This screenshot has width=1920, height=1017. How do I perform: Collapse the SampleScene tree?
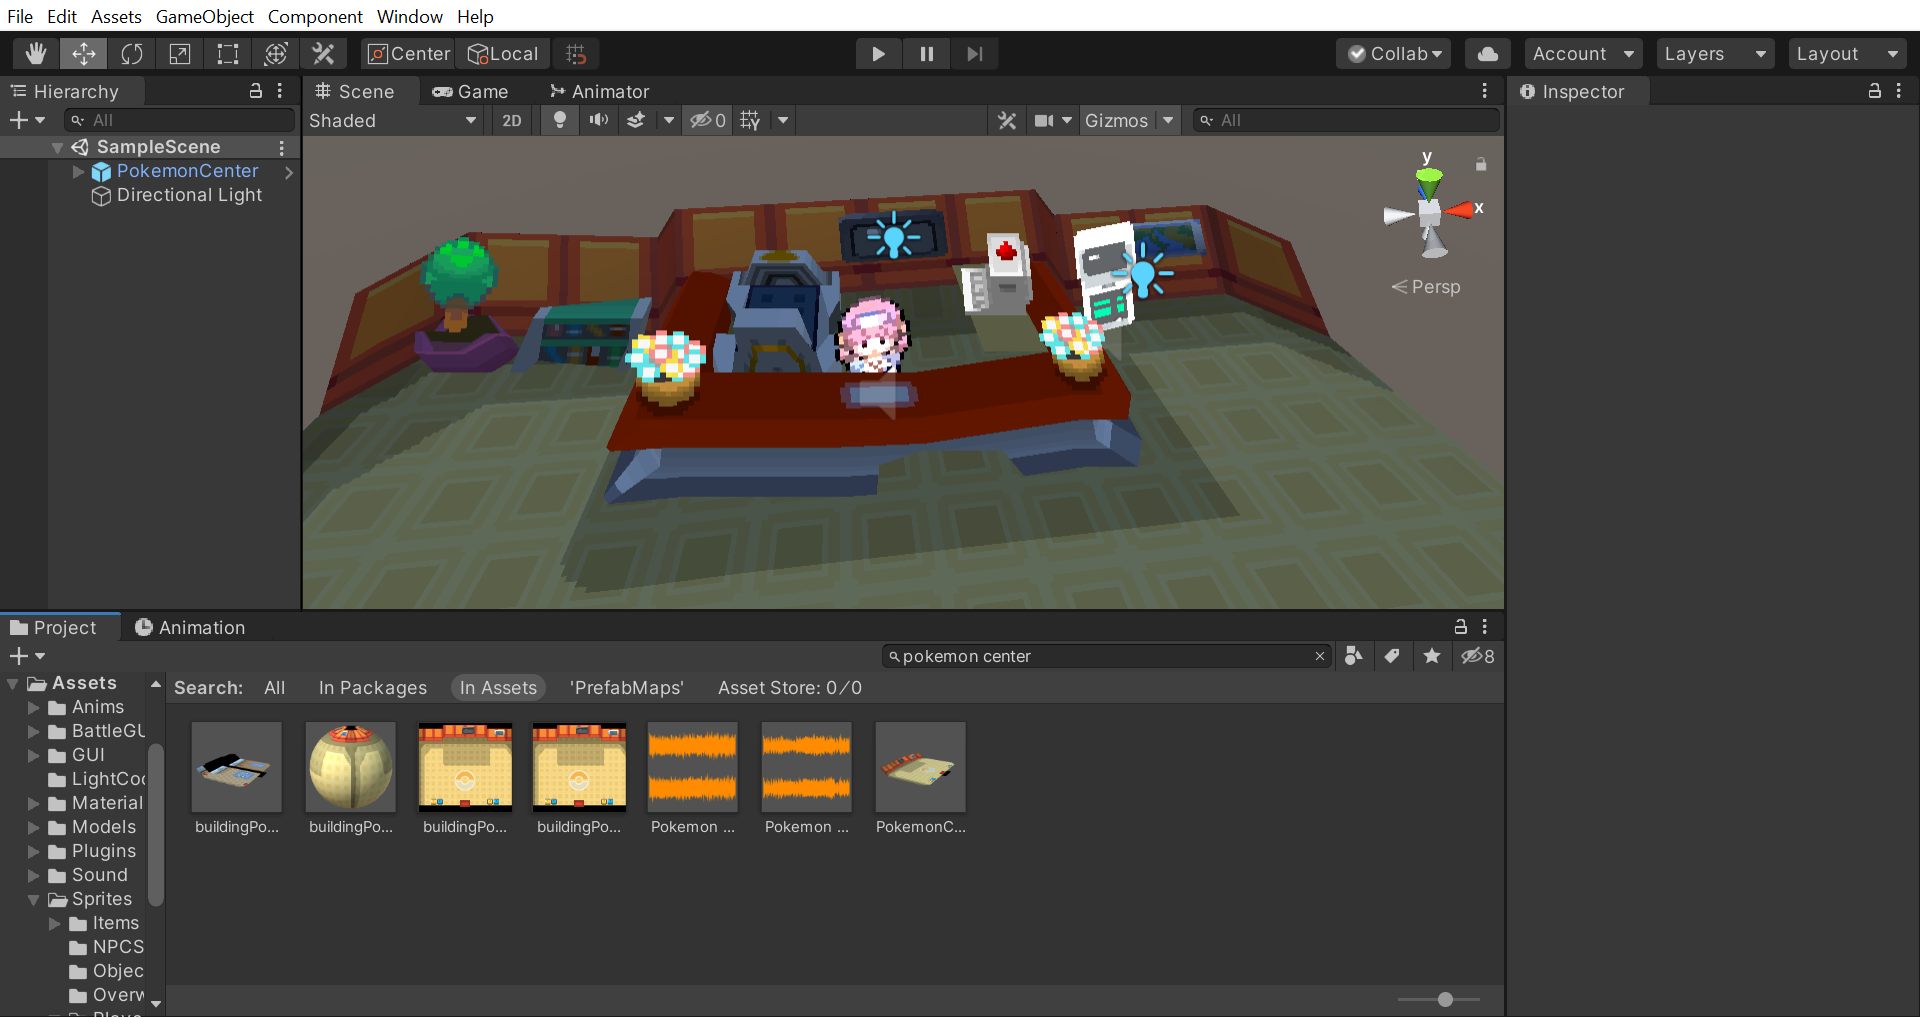point(58,147)
